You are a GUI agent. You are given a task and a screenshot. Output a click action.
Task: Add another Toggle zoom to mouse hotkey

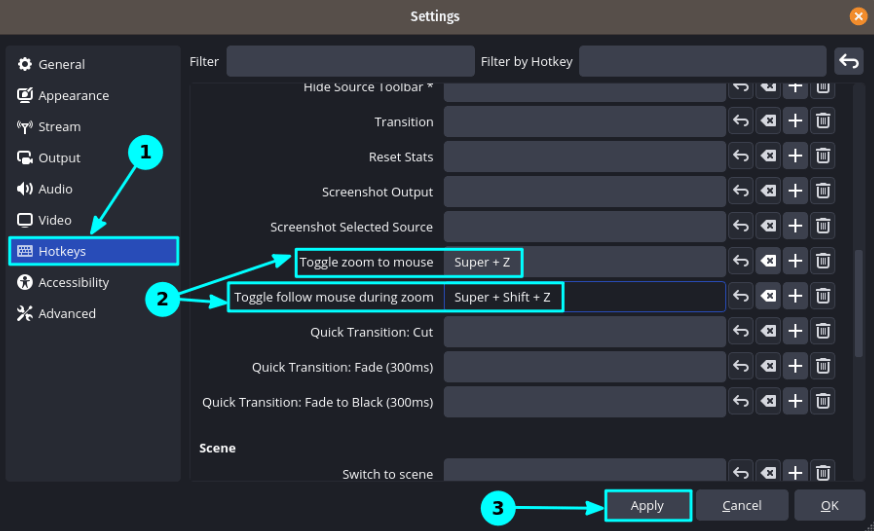click(795, 261)
